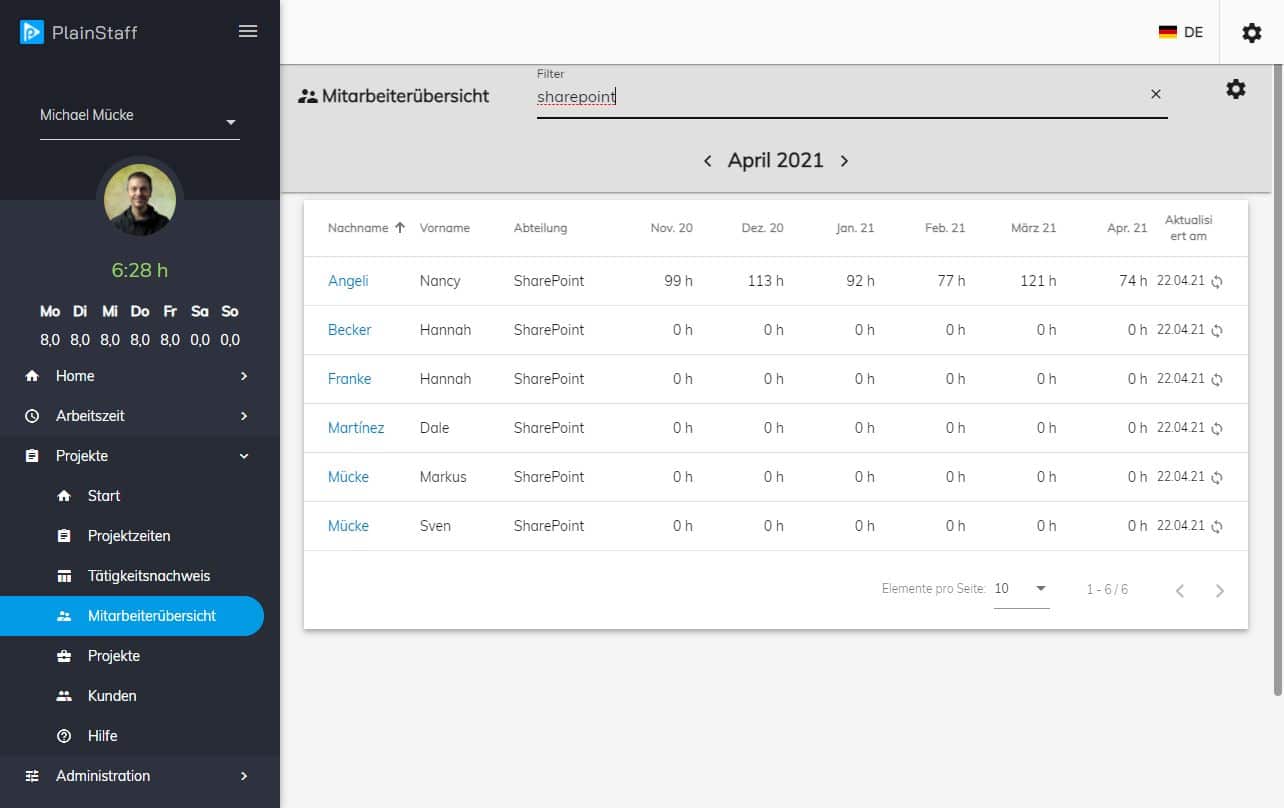The width and height of the screenshot is (1284, 808).
Task: Click the Franke surname link
Action: pos(349,379)
